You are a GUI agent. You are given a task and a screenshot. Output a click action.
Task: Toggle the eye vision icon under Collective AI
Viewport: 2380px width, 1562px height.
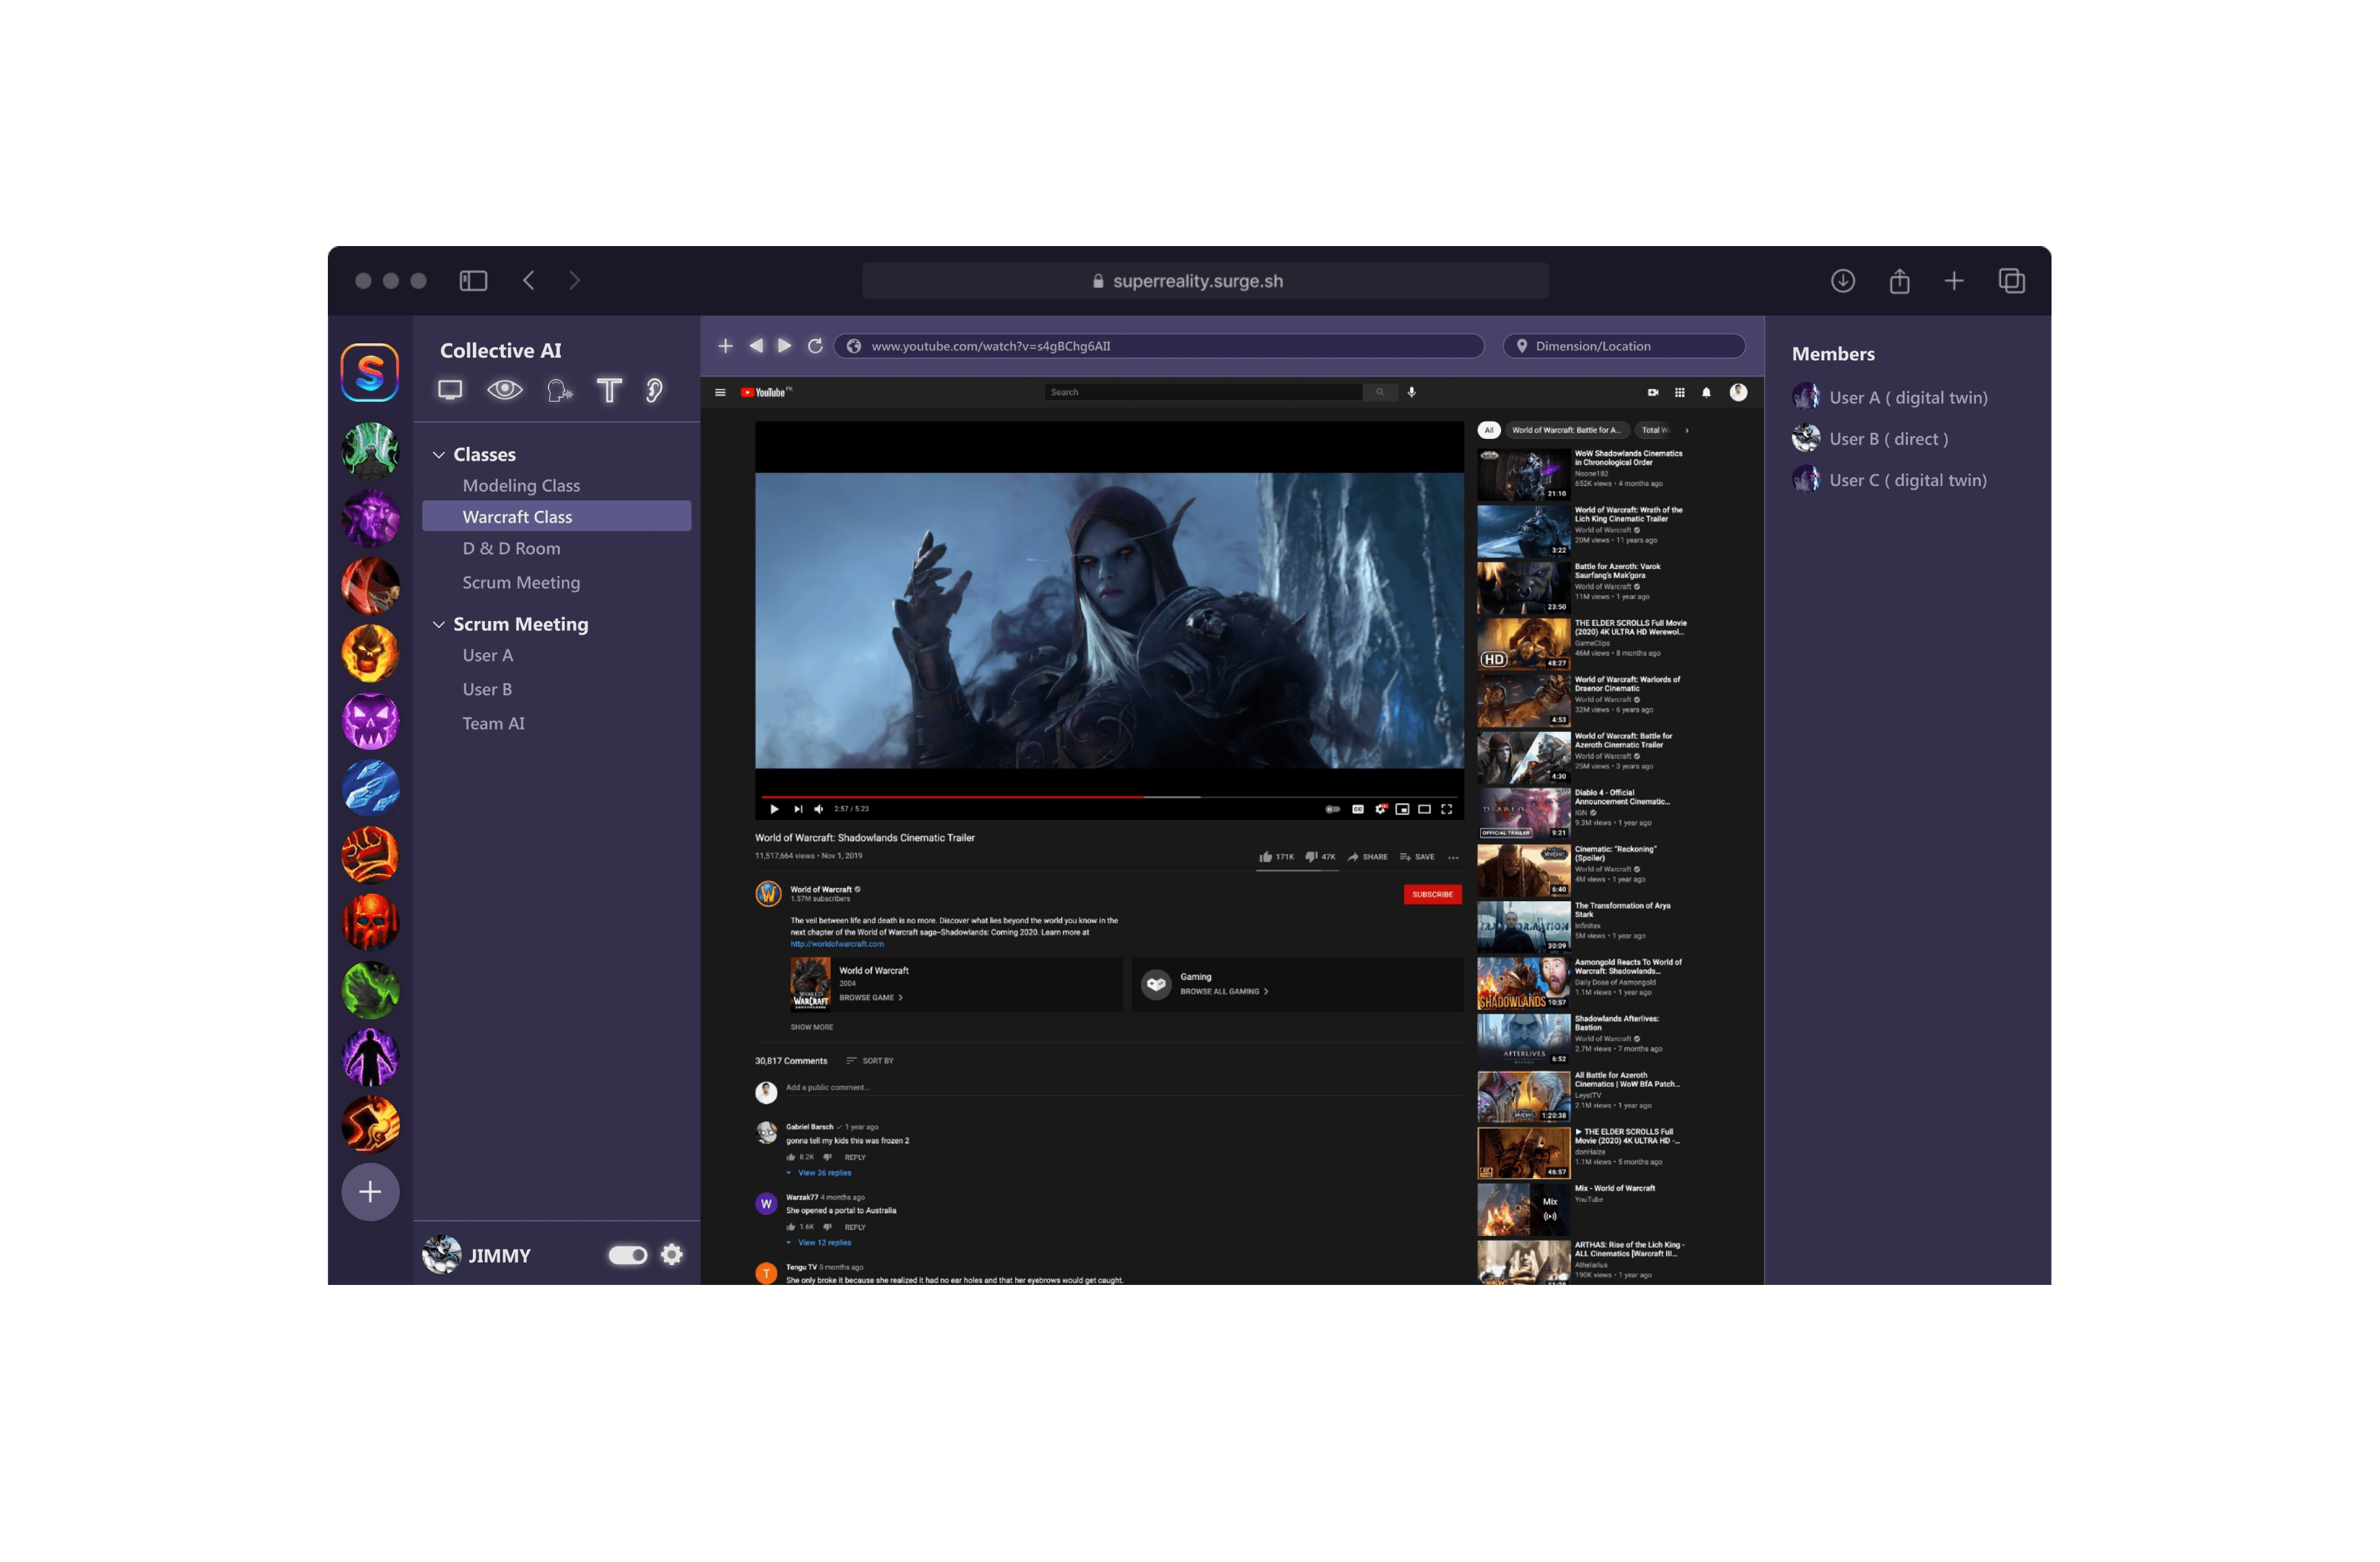point(505,390)
